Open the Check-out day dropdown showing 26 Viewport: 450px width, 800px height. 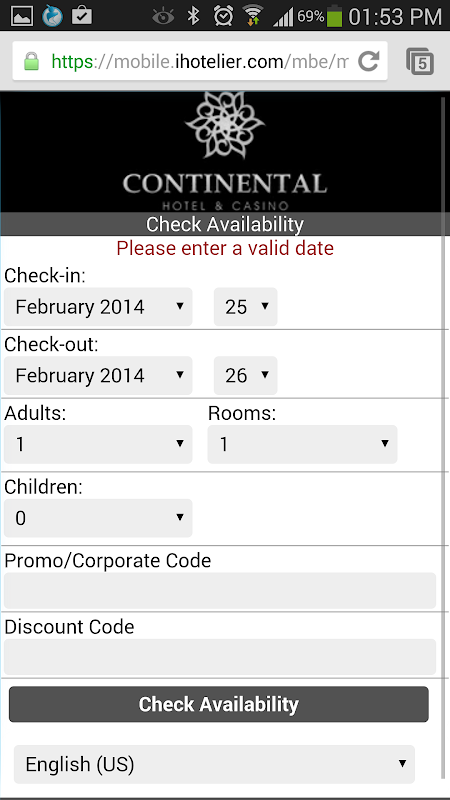pyautogui.click(x=245, y=376)
